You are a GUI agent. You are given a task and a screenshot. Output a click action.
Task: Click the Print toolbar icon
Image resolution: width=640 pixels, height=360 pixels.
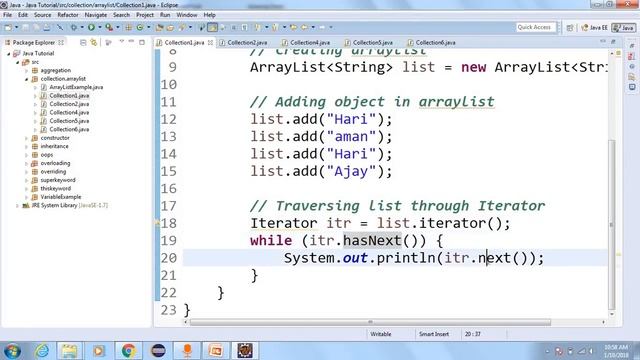(x=47, y=27)
